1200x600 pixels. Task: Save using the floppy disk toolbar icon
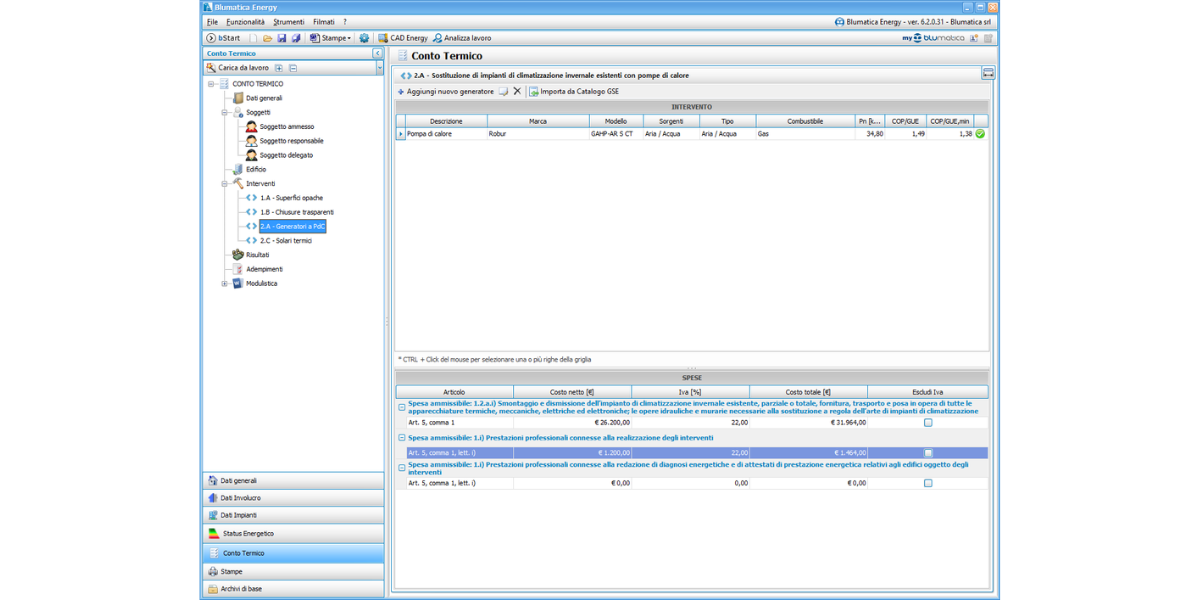pyautogui.click(x=282, y=38)
